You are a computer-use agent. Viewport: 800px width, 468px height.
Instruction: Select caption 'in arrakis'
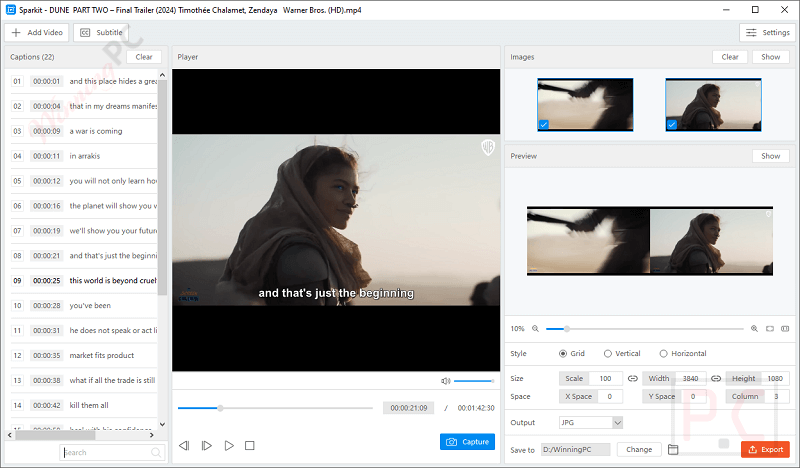(x=84, y=156)
